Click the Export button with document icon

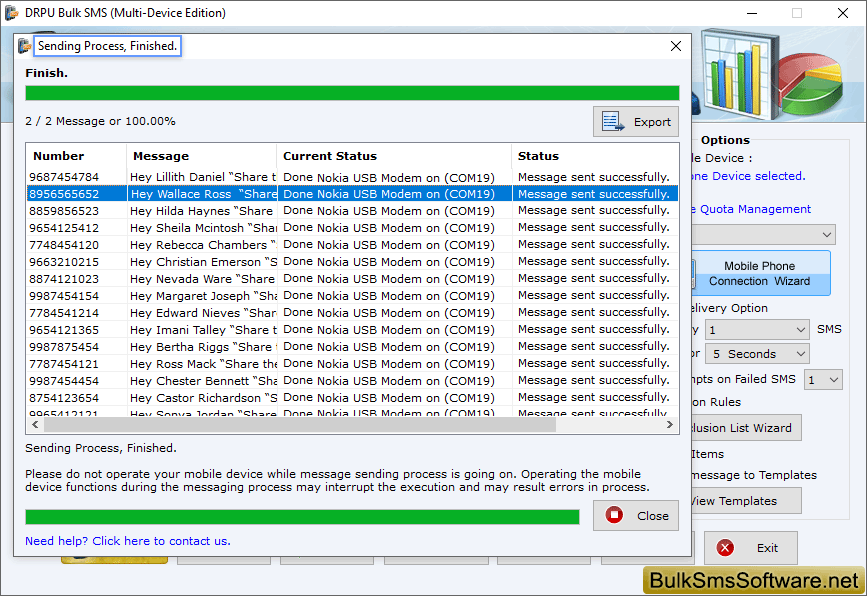click(636, 122)
